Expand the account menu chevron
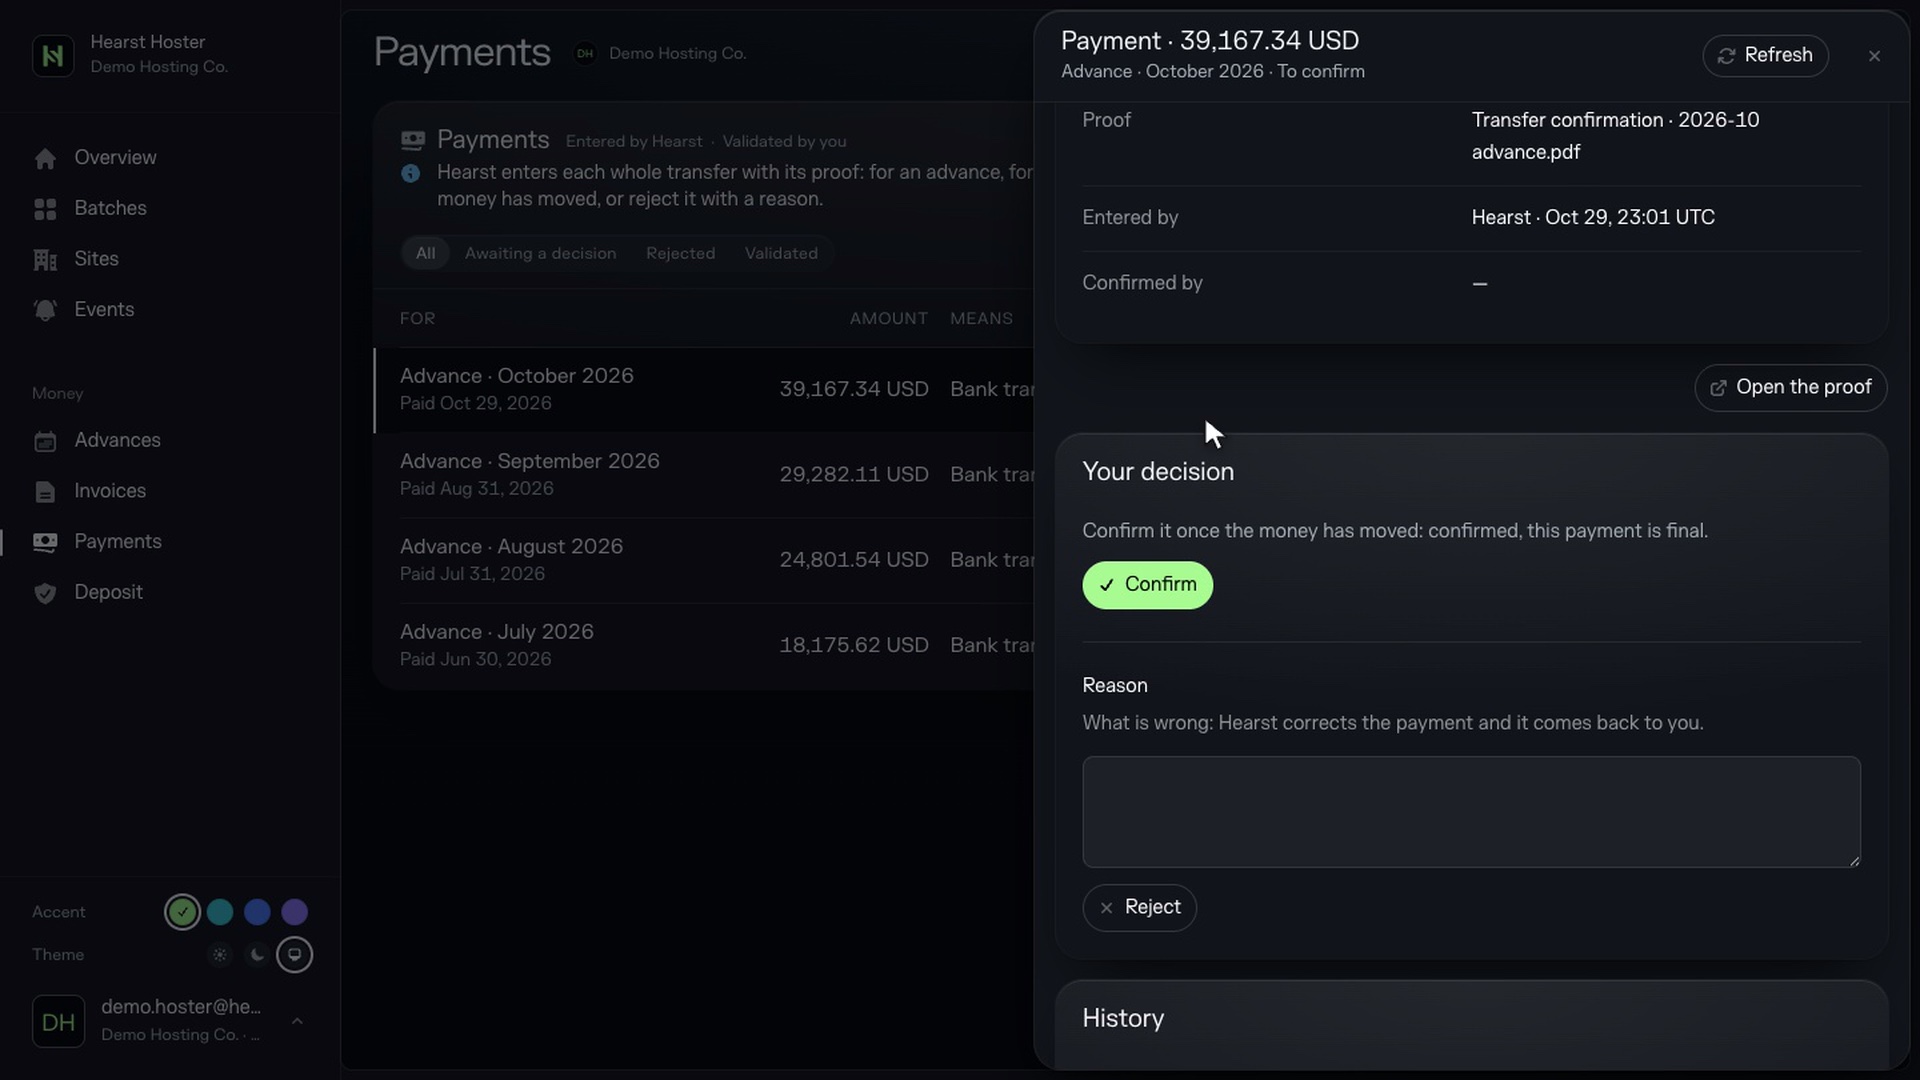The height and width of the screenshot is (1080, 1920). (297, 1021)
